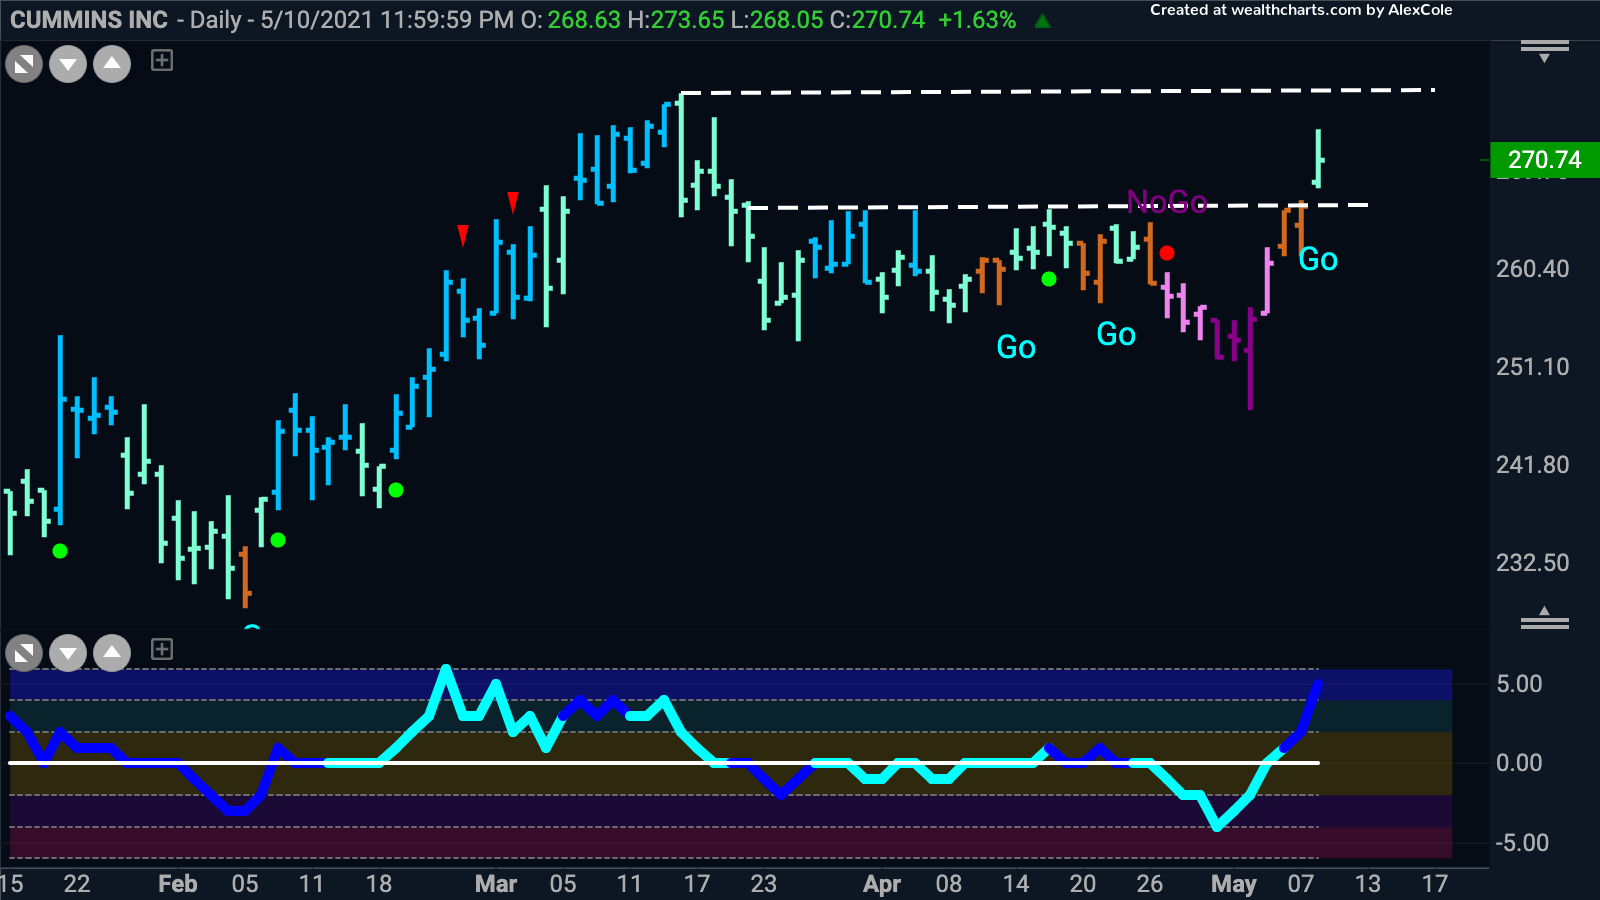
Task: Click the Go label below Apr 14 bars
Action: (x=1016, y=347)
